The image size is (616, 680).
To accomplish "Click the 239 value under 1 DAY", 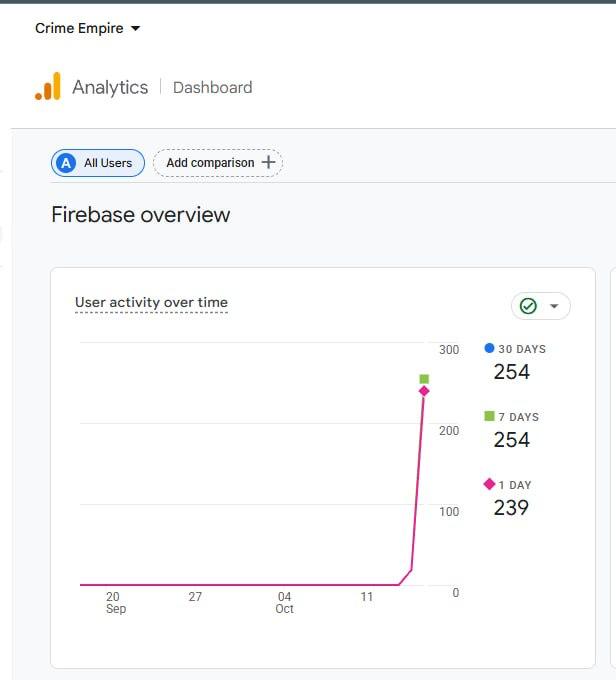I will (511, 507).
